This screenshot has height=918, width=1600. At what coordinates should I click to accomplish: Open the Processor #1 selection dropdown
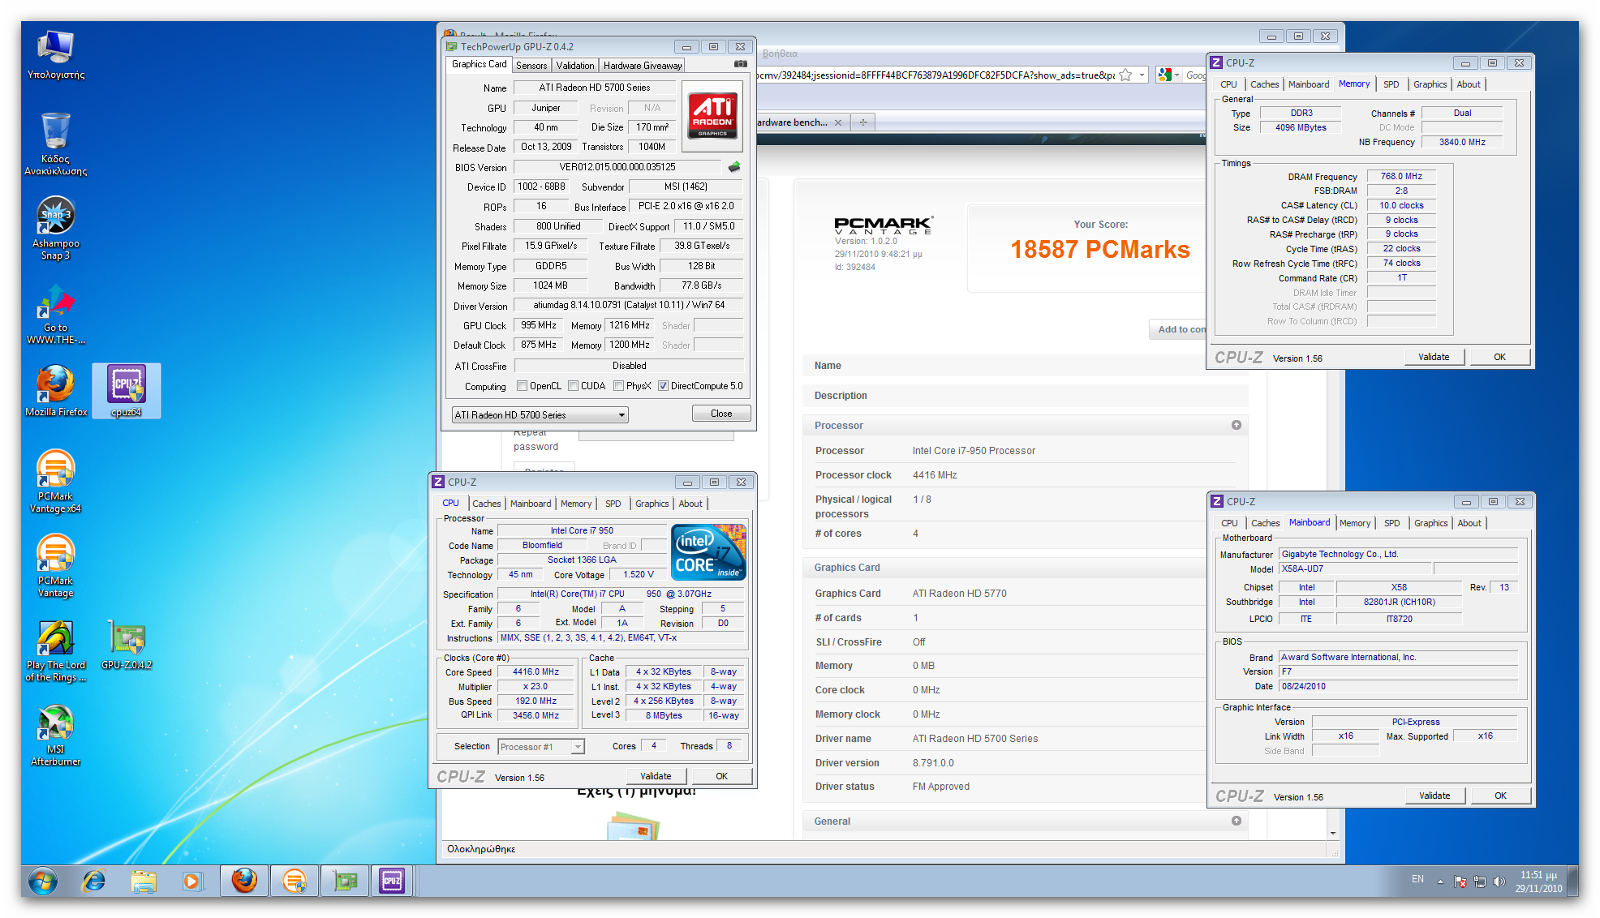pos(541,747)
